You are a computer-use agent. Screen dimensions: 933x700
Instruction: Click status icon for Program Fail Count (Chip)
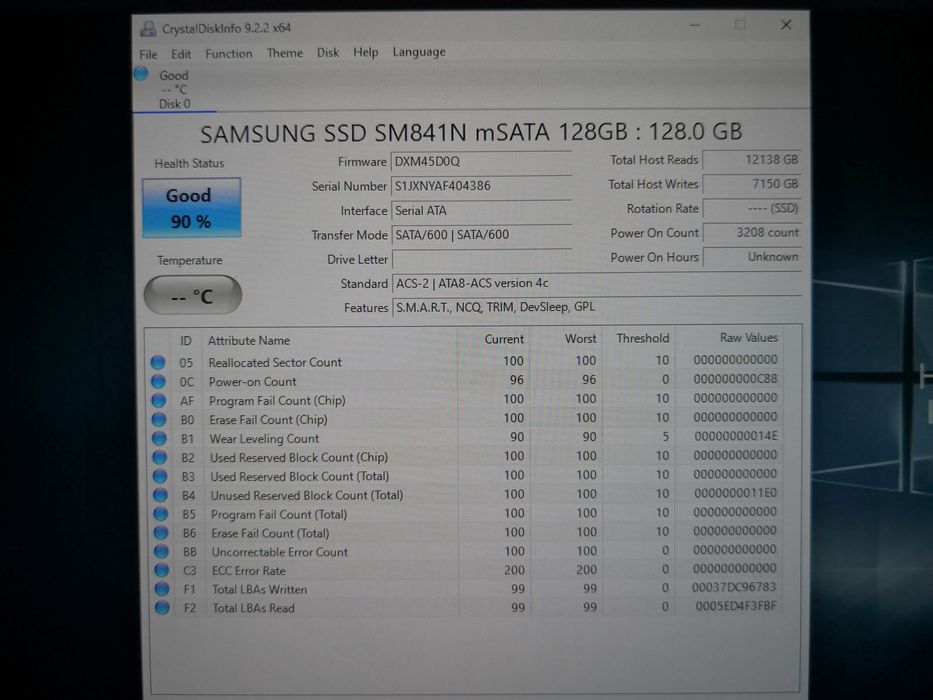click(x=158, y=400)
